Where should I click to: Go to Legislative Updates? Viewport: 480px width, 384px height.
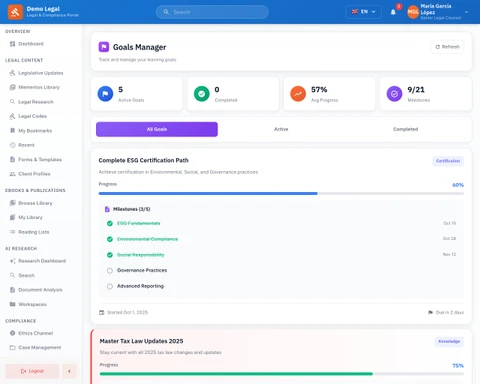point(36,73)
